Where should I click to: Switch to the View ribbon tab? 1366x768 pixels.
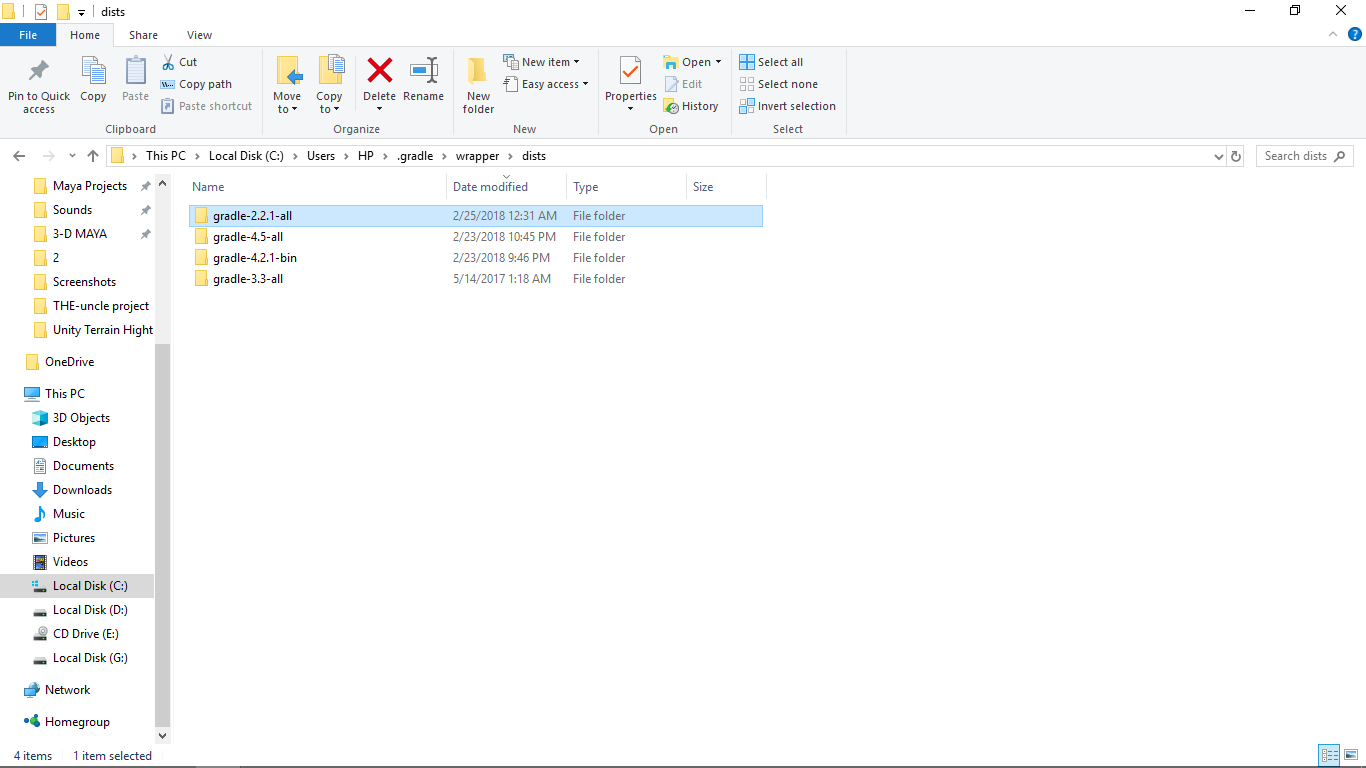click(199, 35)
